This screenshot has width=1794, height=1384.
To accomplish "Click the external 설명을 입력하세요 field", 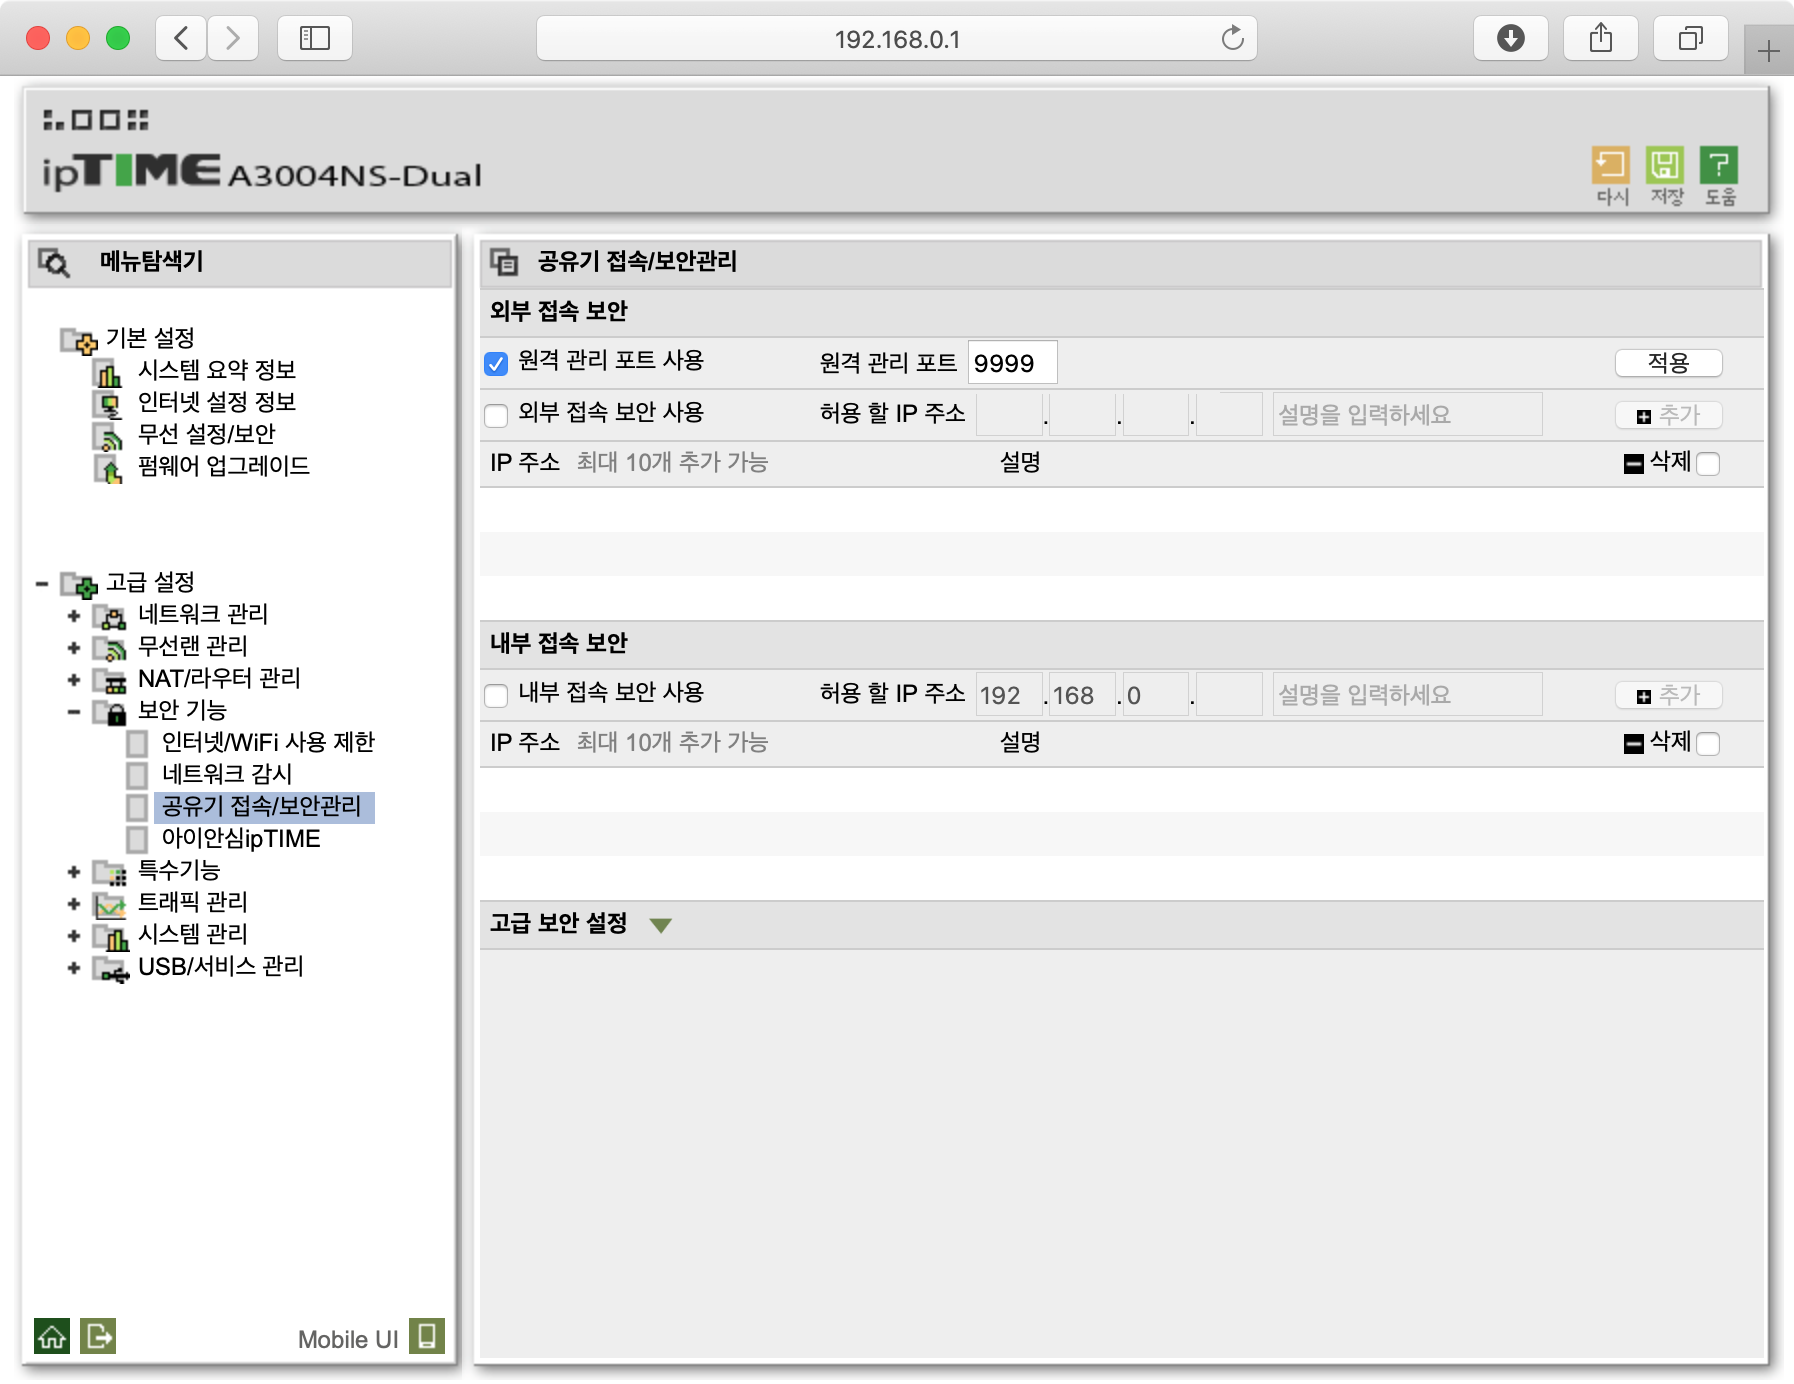I will [x=1407, y=415].
